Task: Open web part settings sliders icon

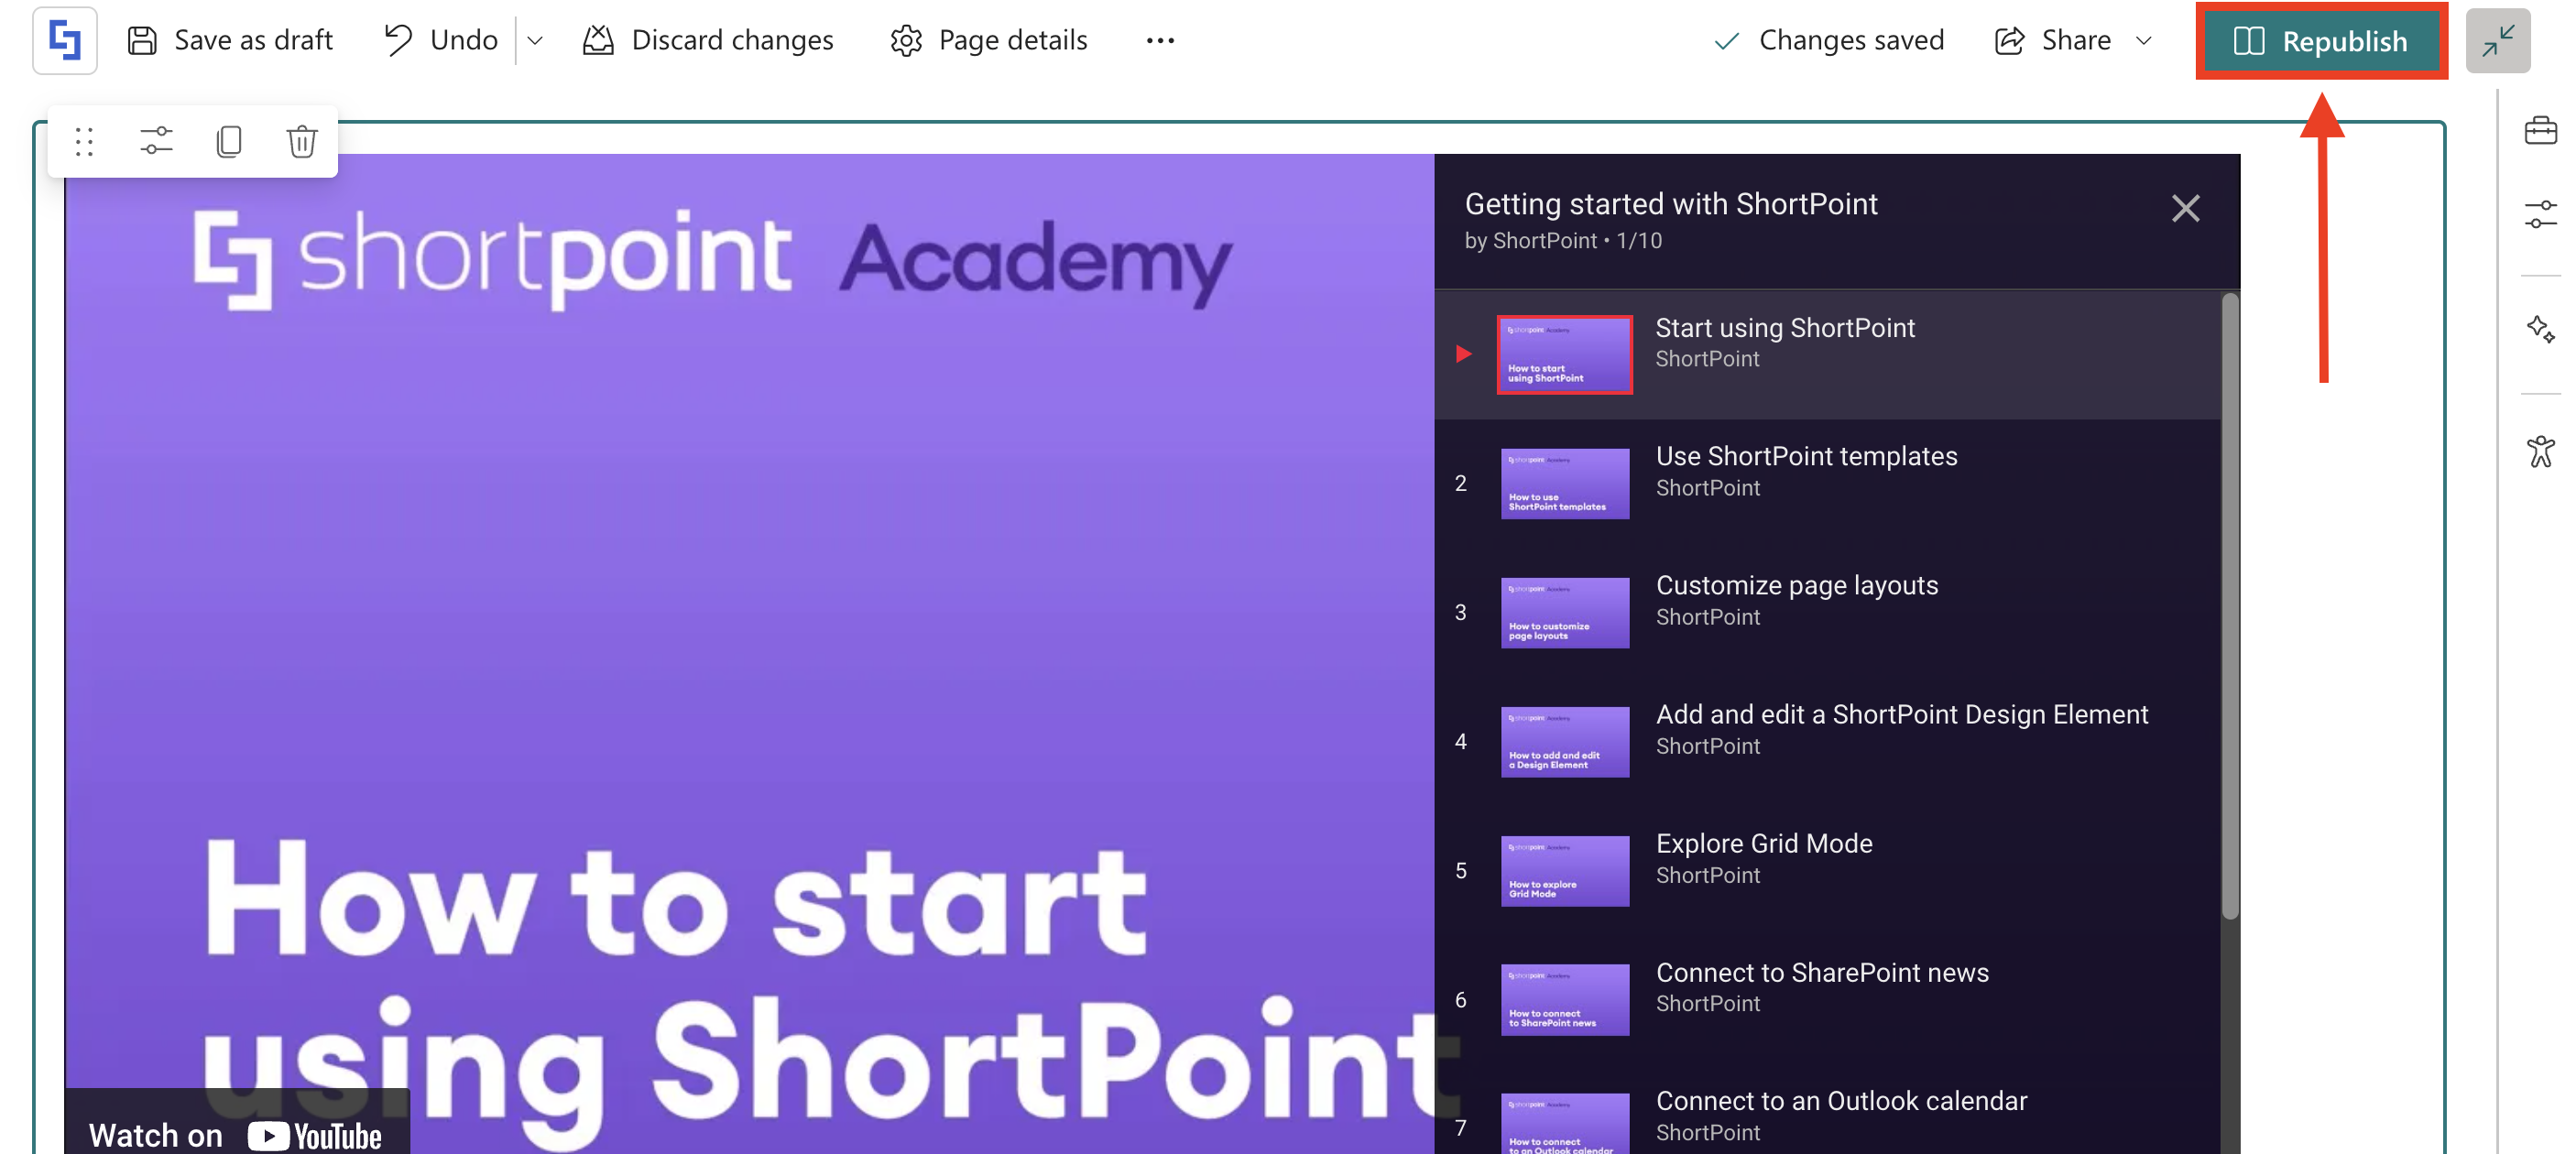Action: (156, 142)
